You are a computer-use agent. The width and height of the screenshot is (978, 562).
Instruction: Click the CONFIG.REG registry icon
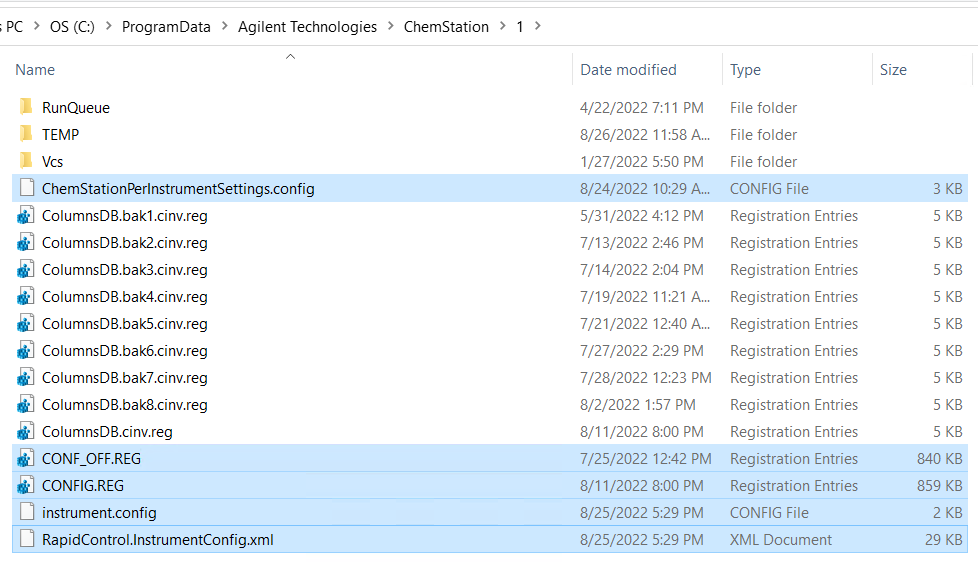(25, 485)
